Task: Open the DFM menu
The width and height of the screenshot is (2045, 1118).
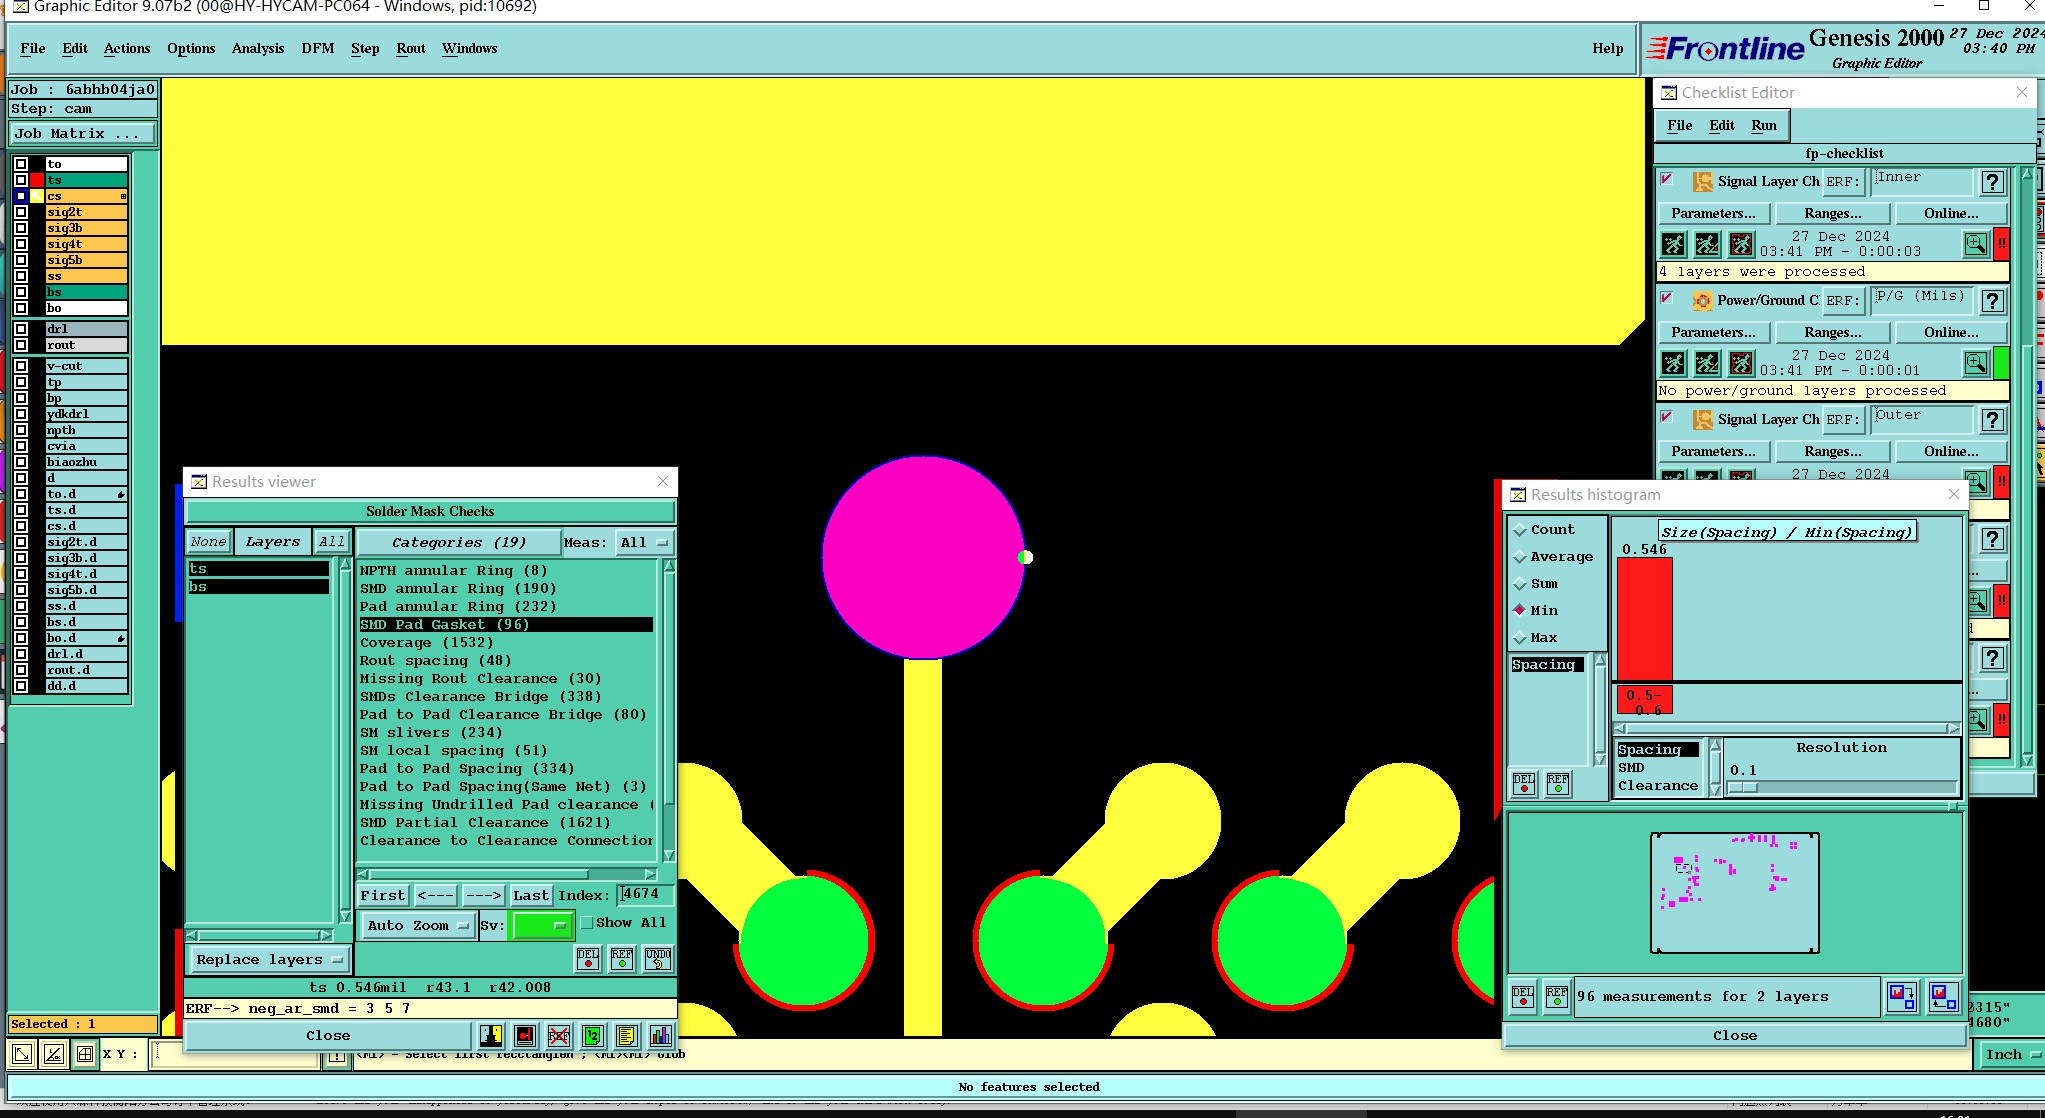Action: click(317, 48)
